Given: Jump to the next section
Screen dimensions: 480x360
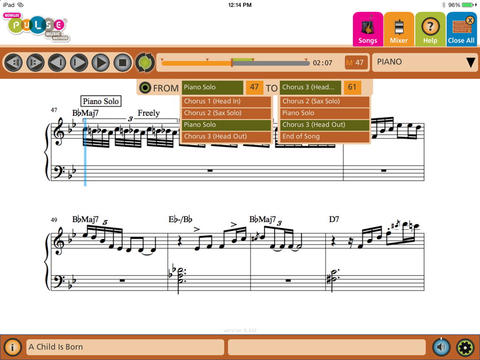Looking at the screenshot, I should pos(35,62).
